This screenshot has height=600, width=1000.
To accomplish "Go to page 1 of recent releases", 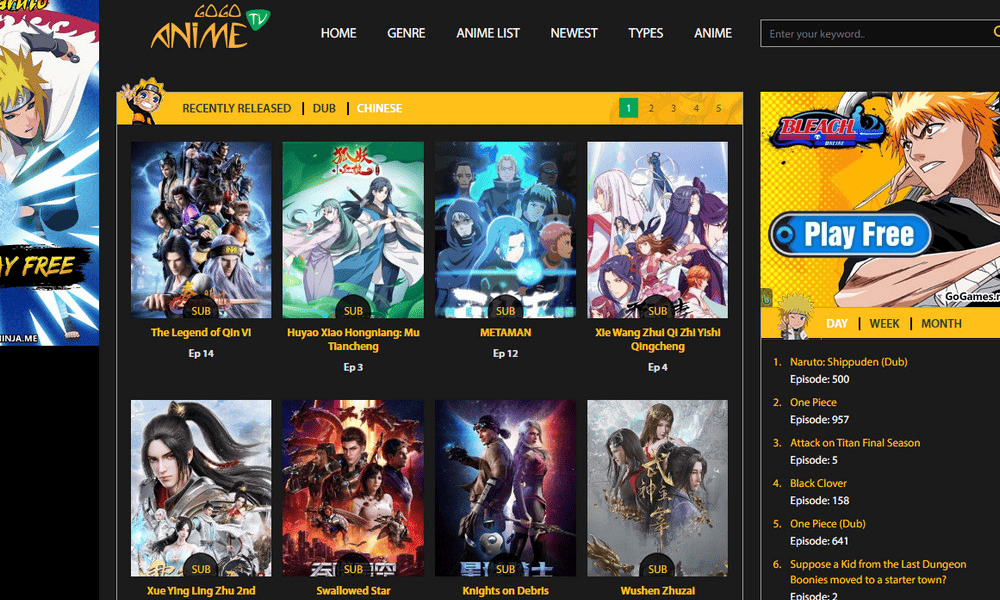I will point(628,108).
